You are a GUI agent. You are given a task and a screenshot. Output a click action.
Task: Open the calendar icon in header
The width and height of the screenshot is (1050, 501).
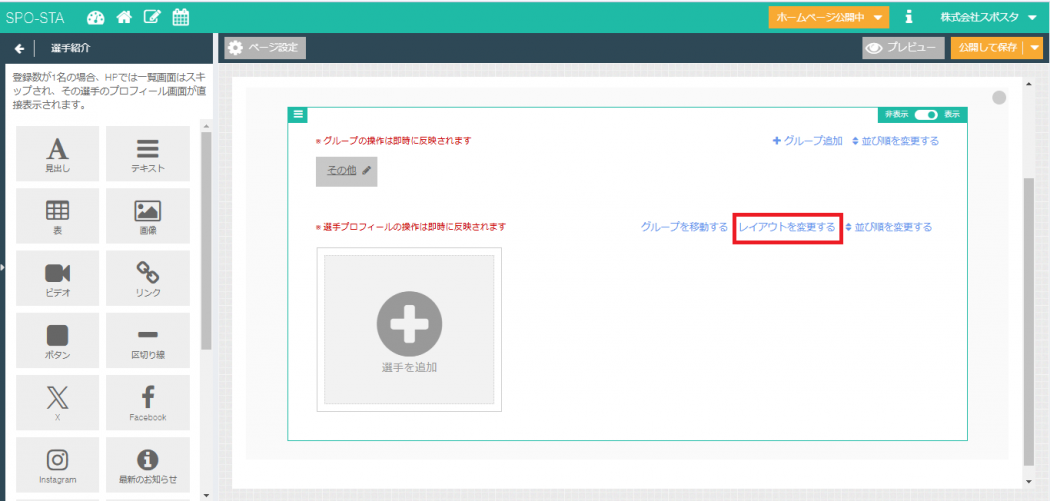(x=180, y=17)
